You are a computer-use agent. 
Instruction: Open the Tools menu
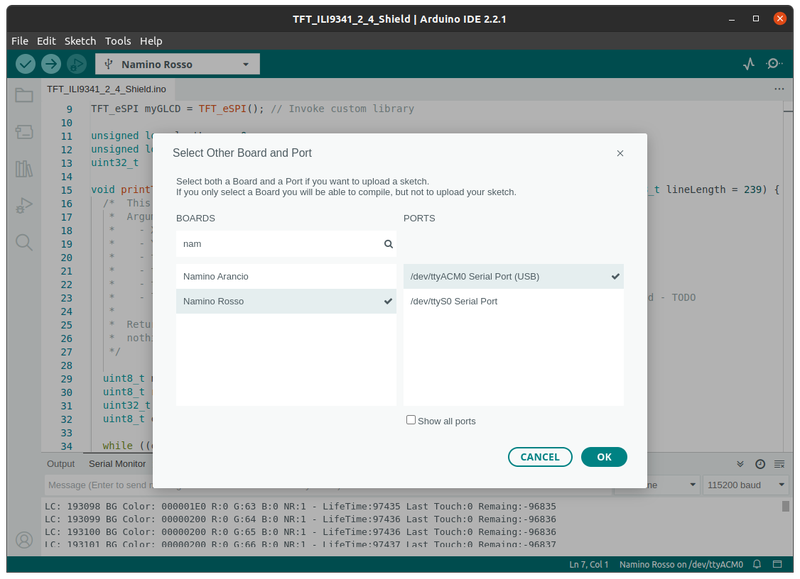pos(118,41)
